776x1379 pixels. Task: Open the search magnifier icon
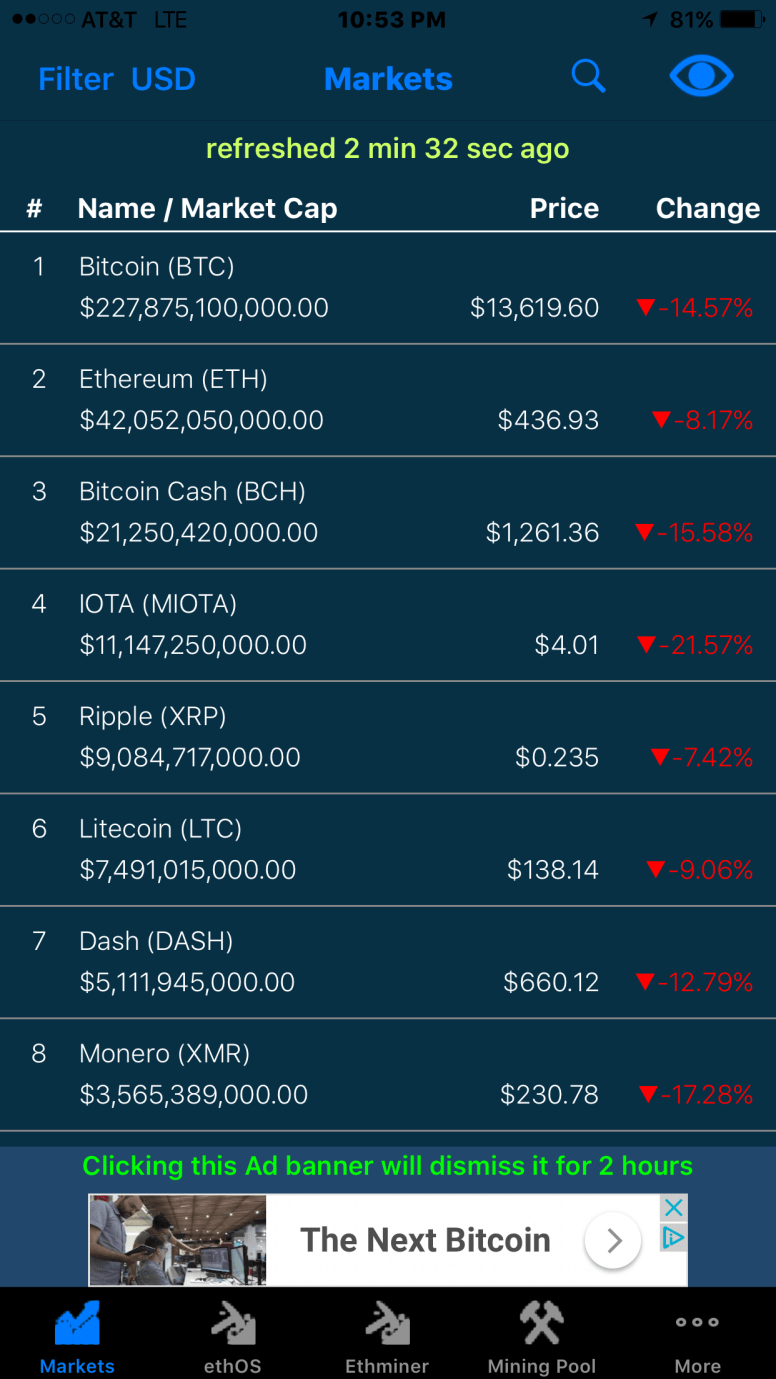tap(588, 77)
